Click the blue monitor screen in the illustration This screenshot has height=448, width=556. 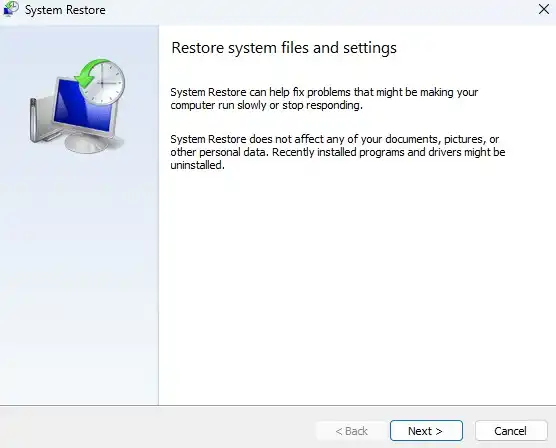point(82,106)
